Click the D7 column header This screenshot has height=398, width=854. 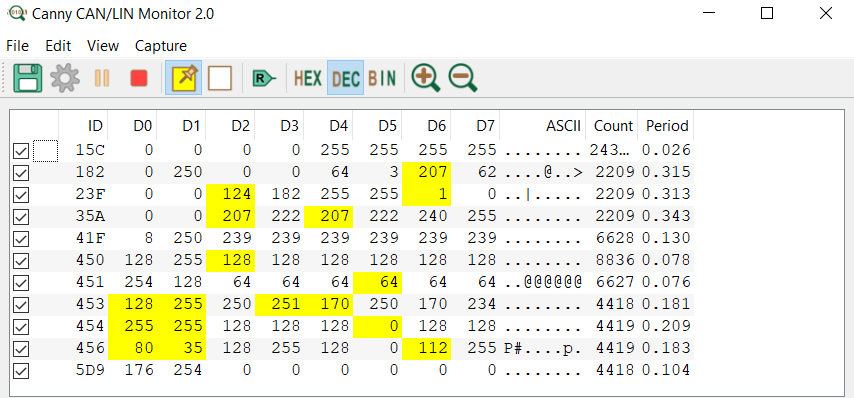475,126
